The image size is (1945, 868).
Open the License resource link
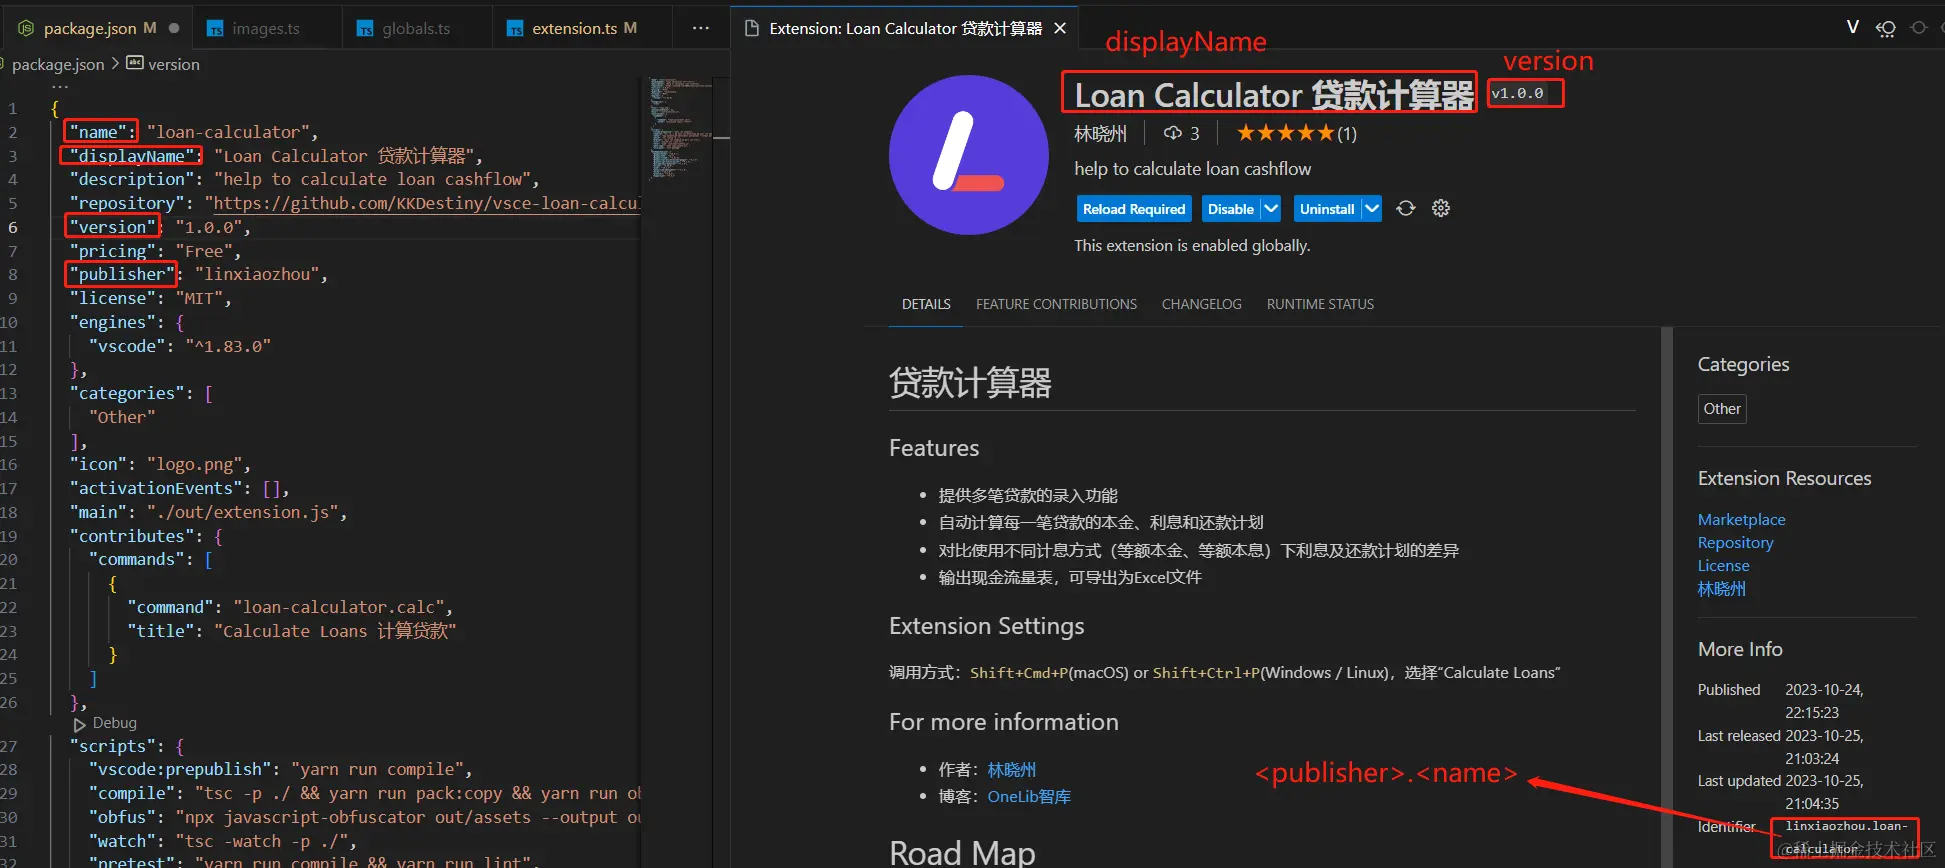[x=1723, y=565]
